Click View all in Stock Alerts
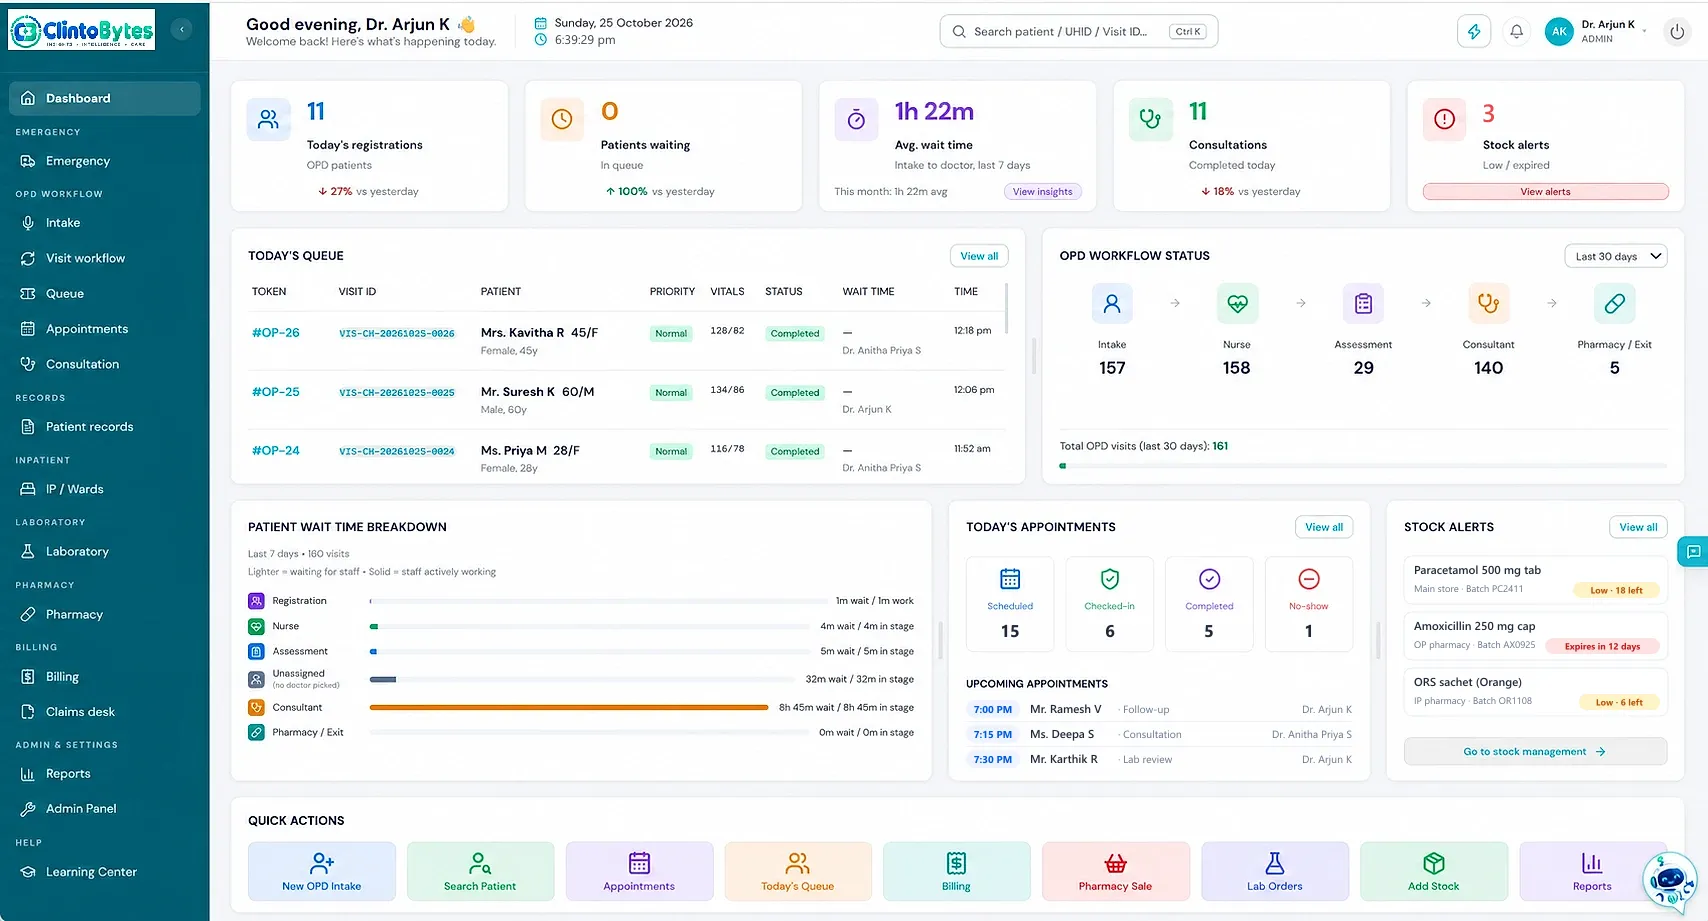The height and width of the screenshot is (921, 1708). coord(1638,527)
